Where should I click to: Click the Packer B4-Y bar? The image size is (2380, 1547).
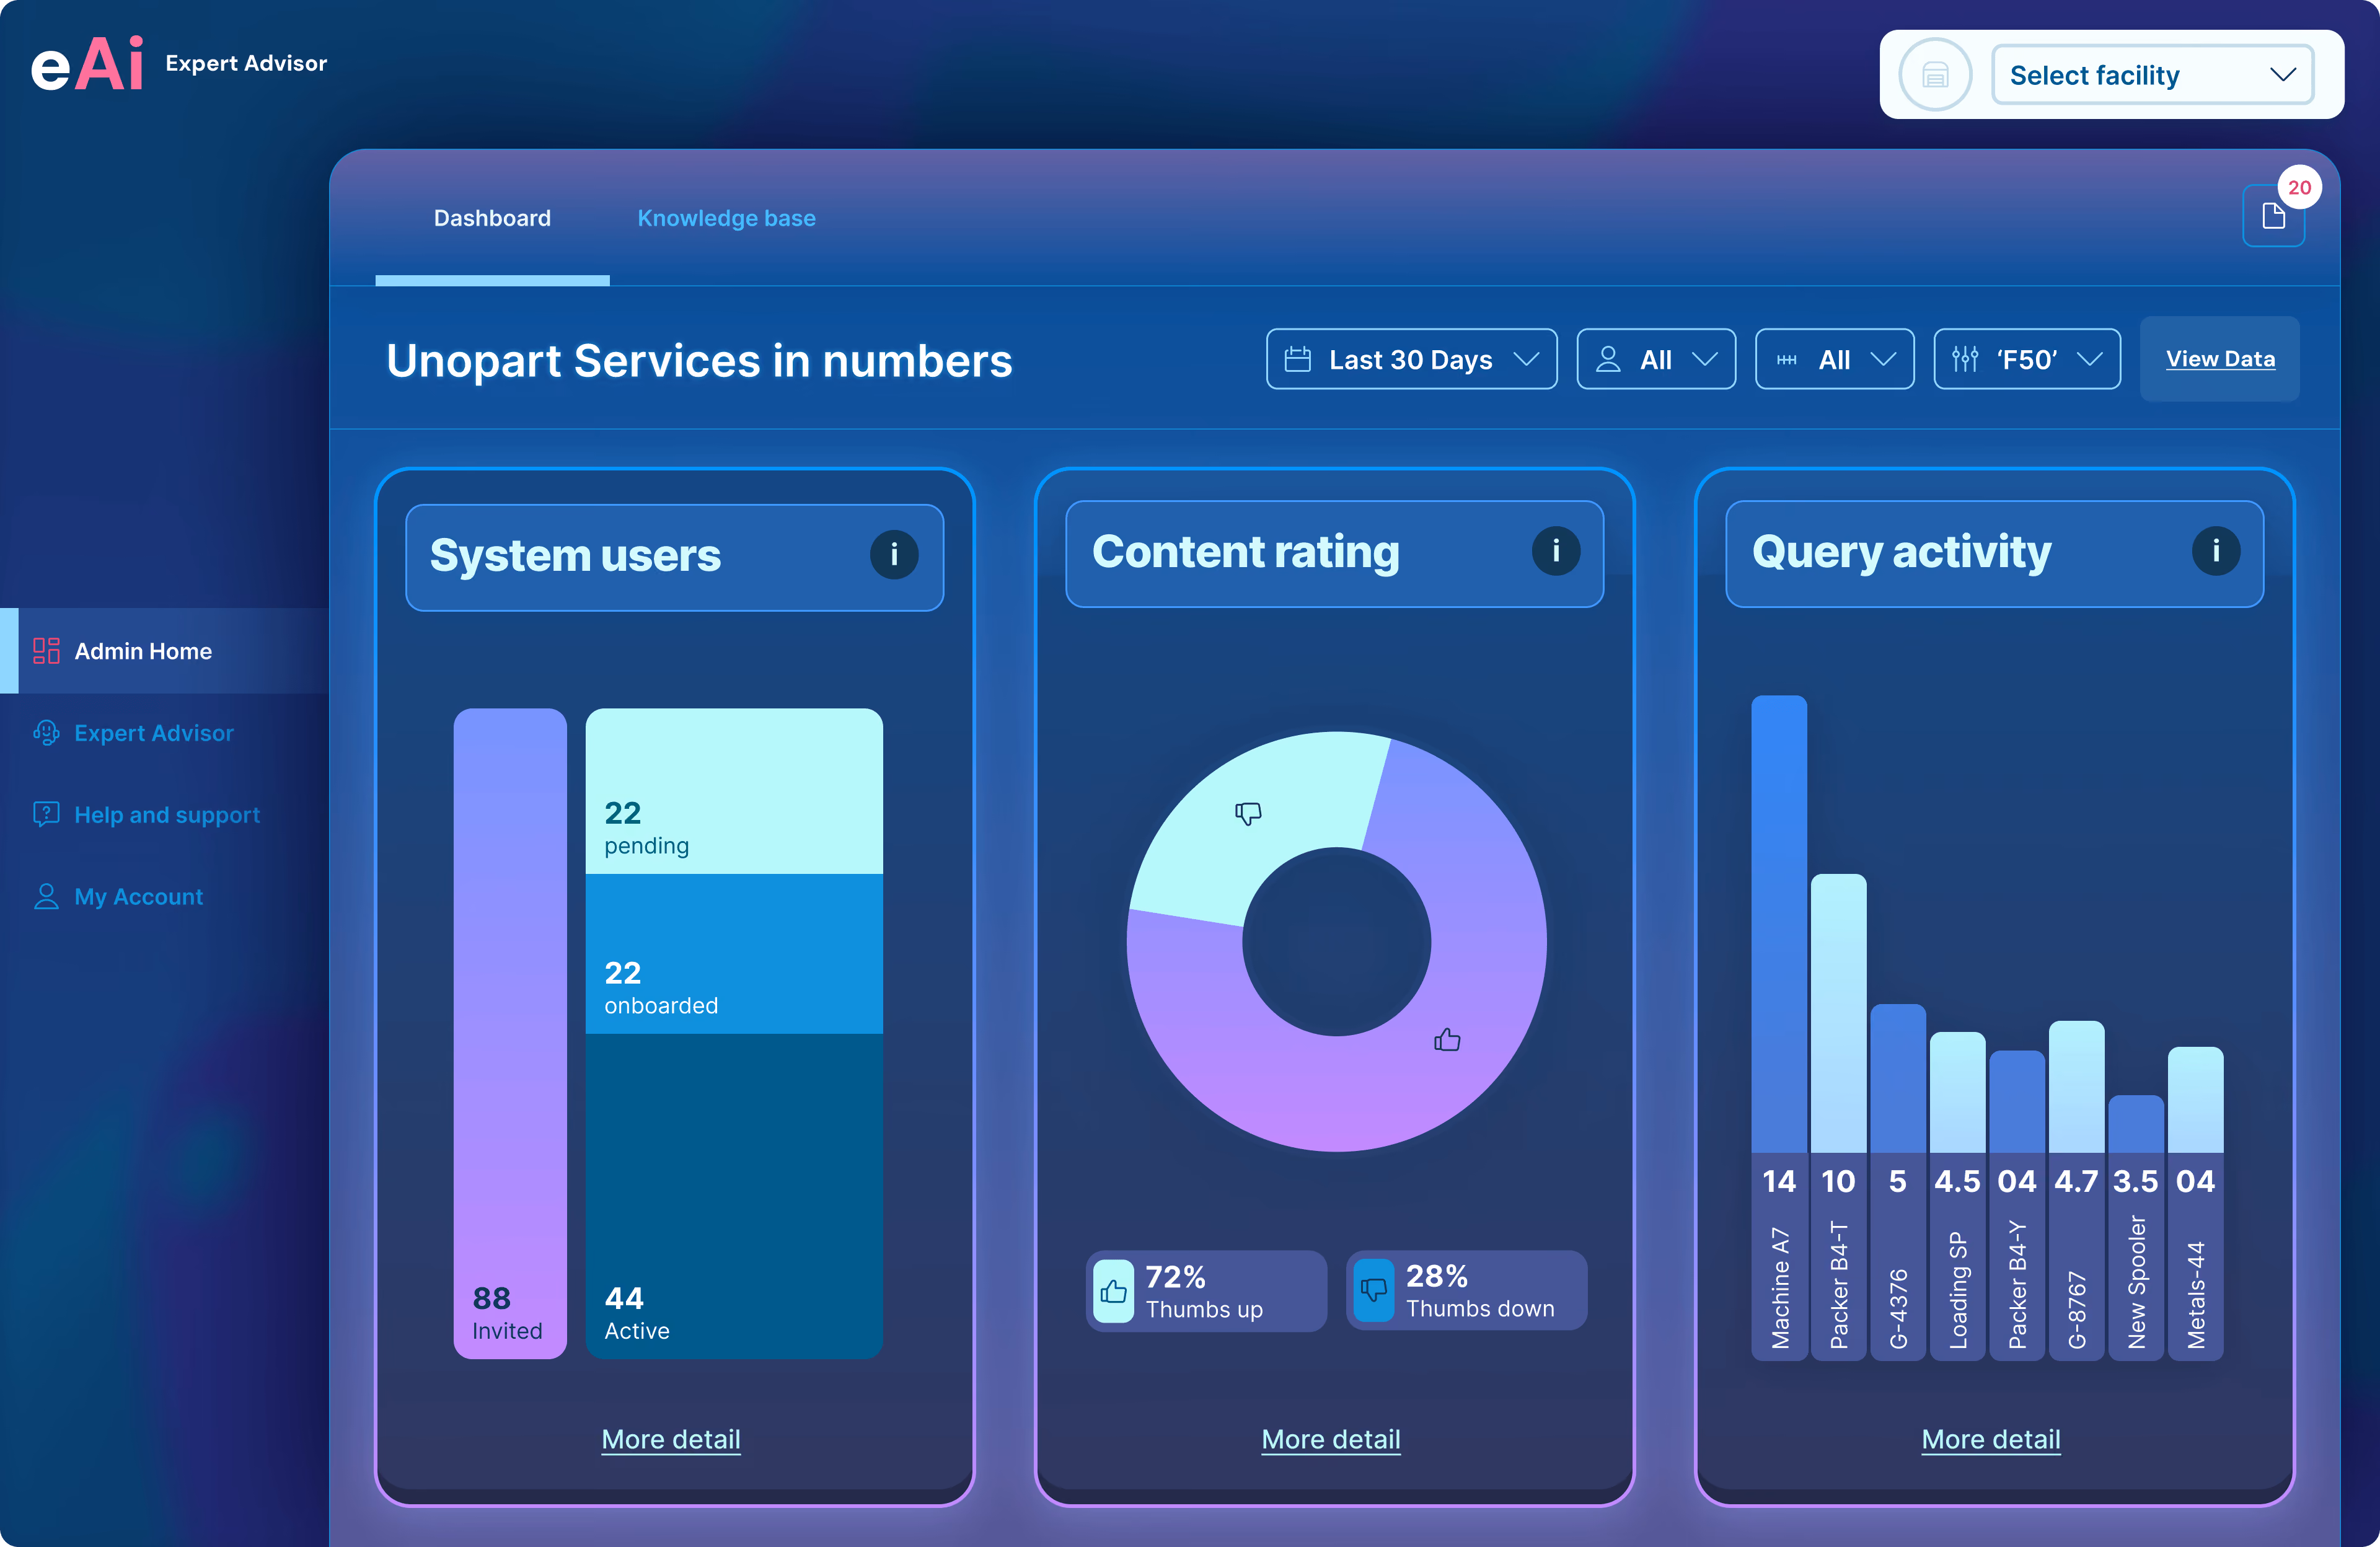point(2017,1101)
